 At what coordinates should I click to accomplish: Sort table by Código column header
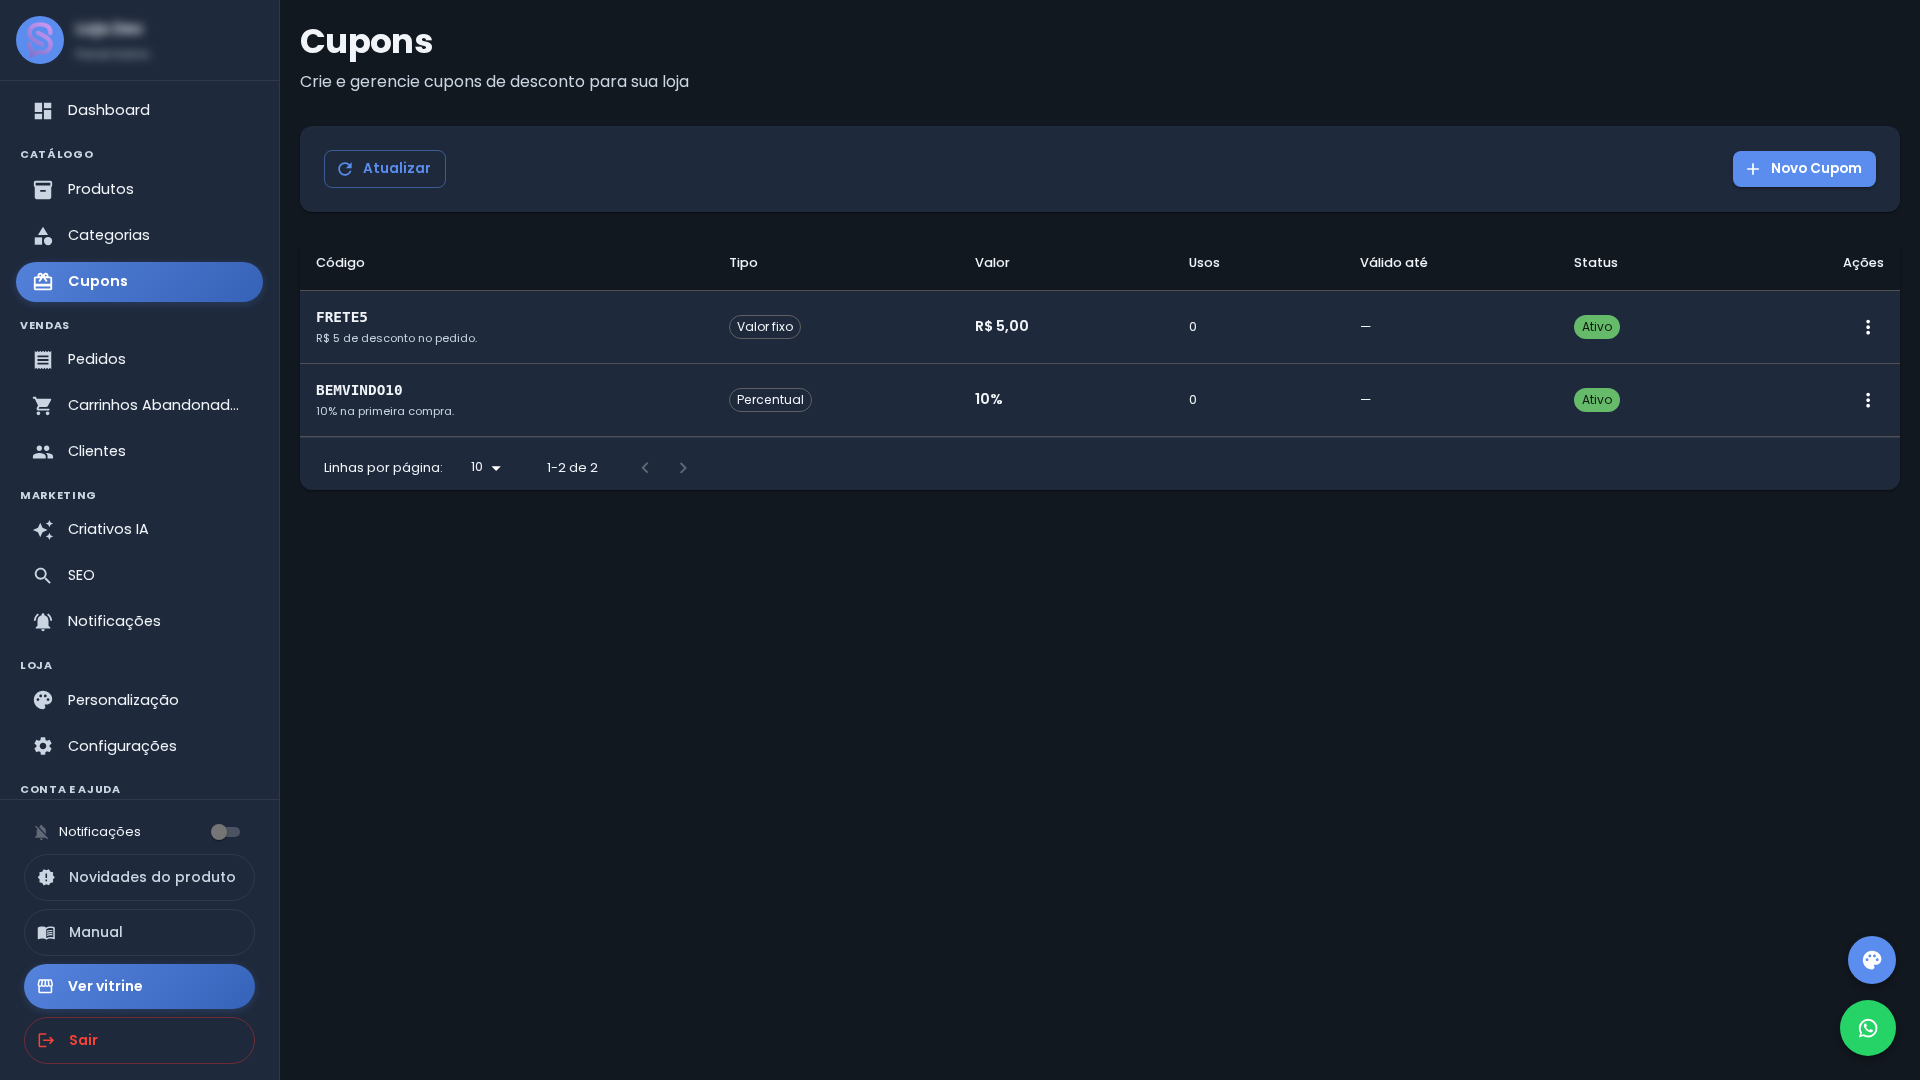[340, 263]
